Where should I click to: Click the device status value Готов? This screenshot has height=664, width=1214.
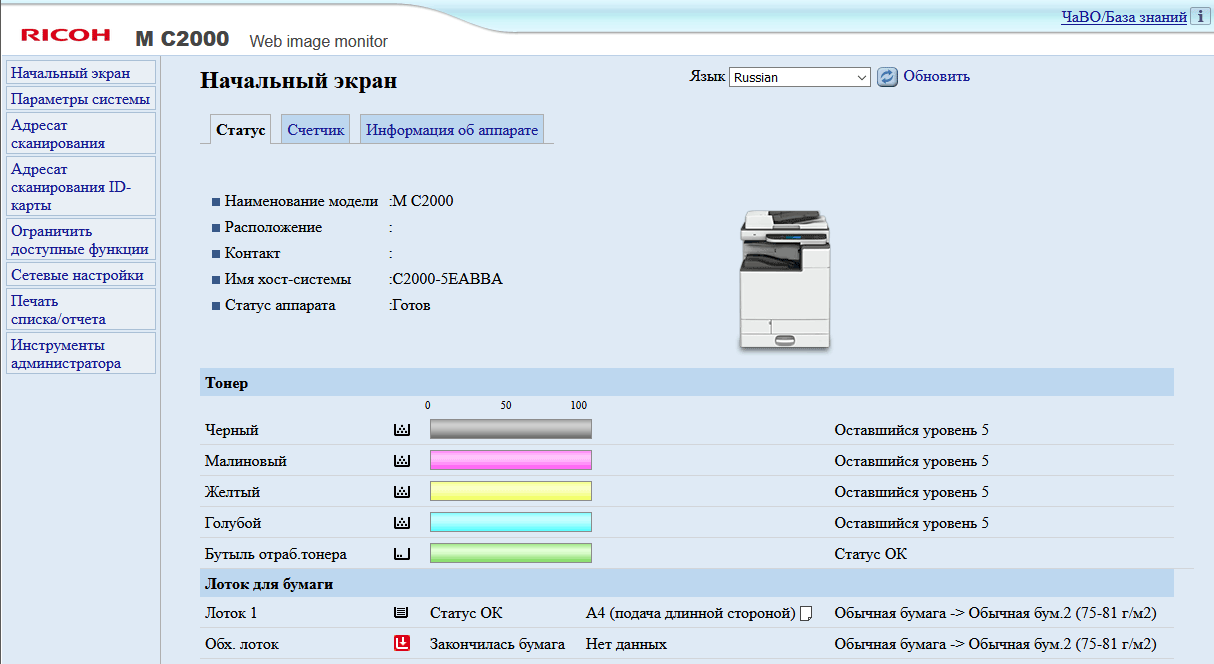click(412, 305)
